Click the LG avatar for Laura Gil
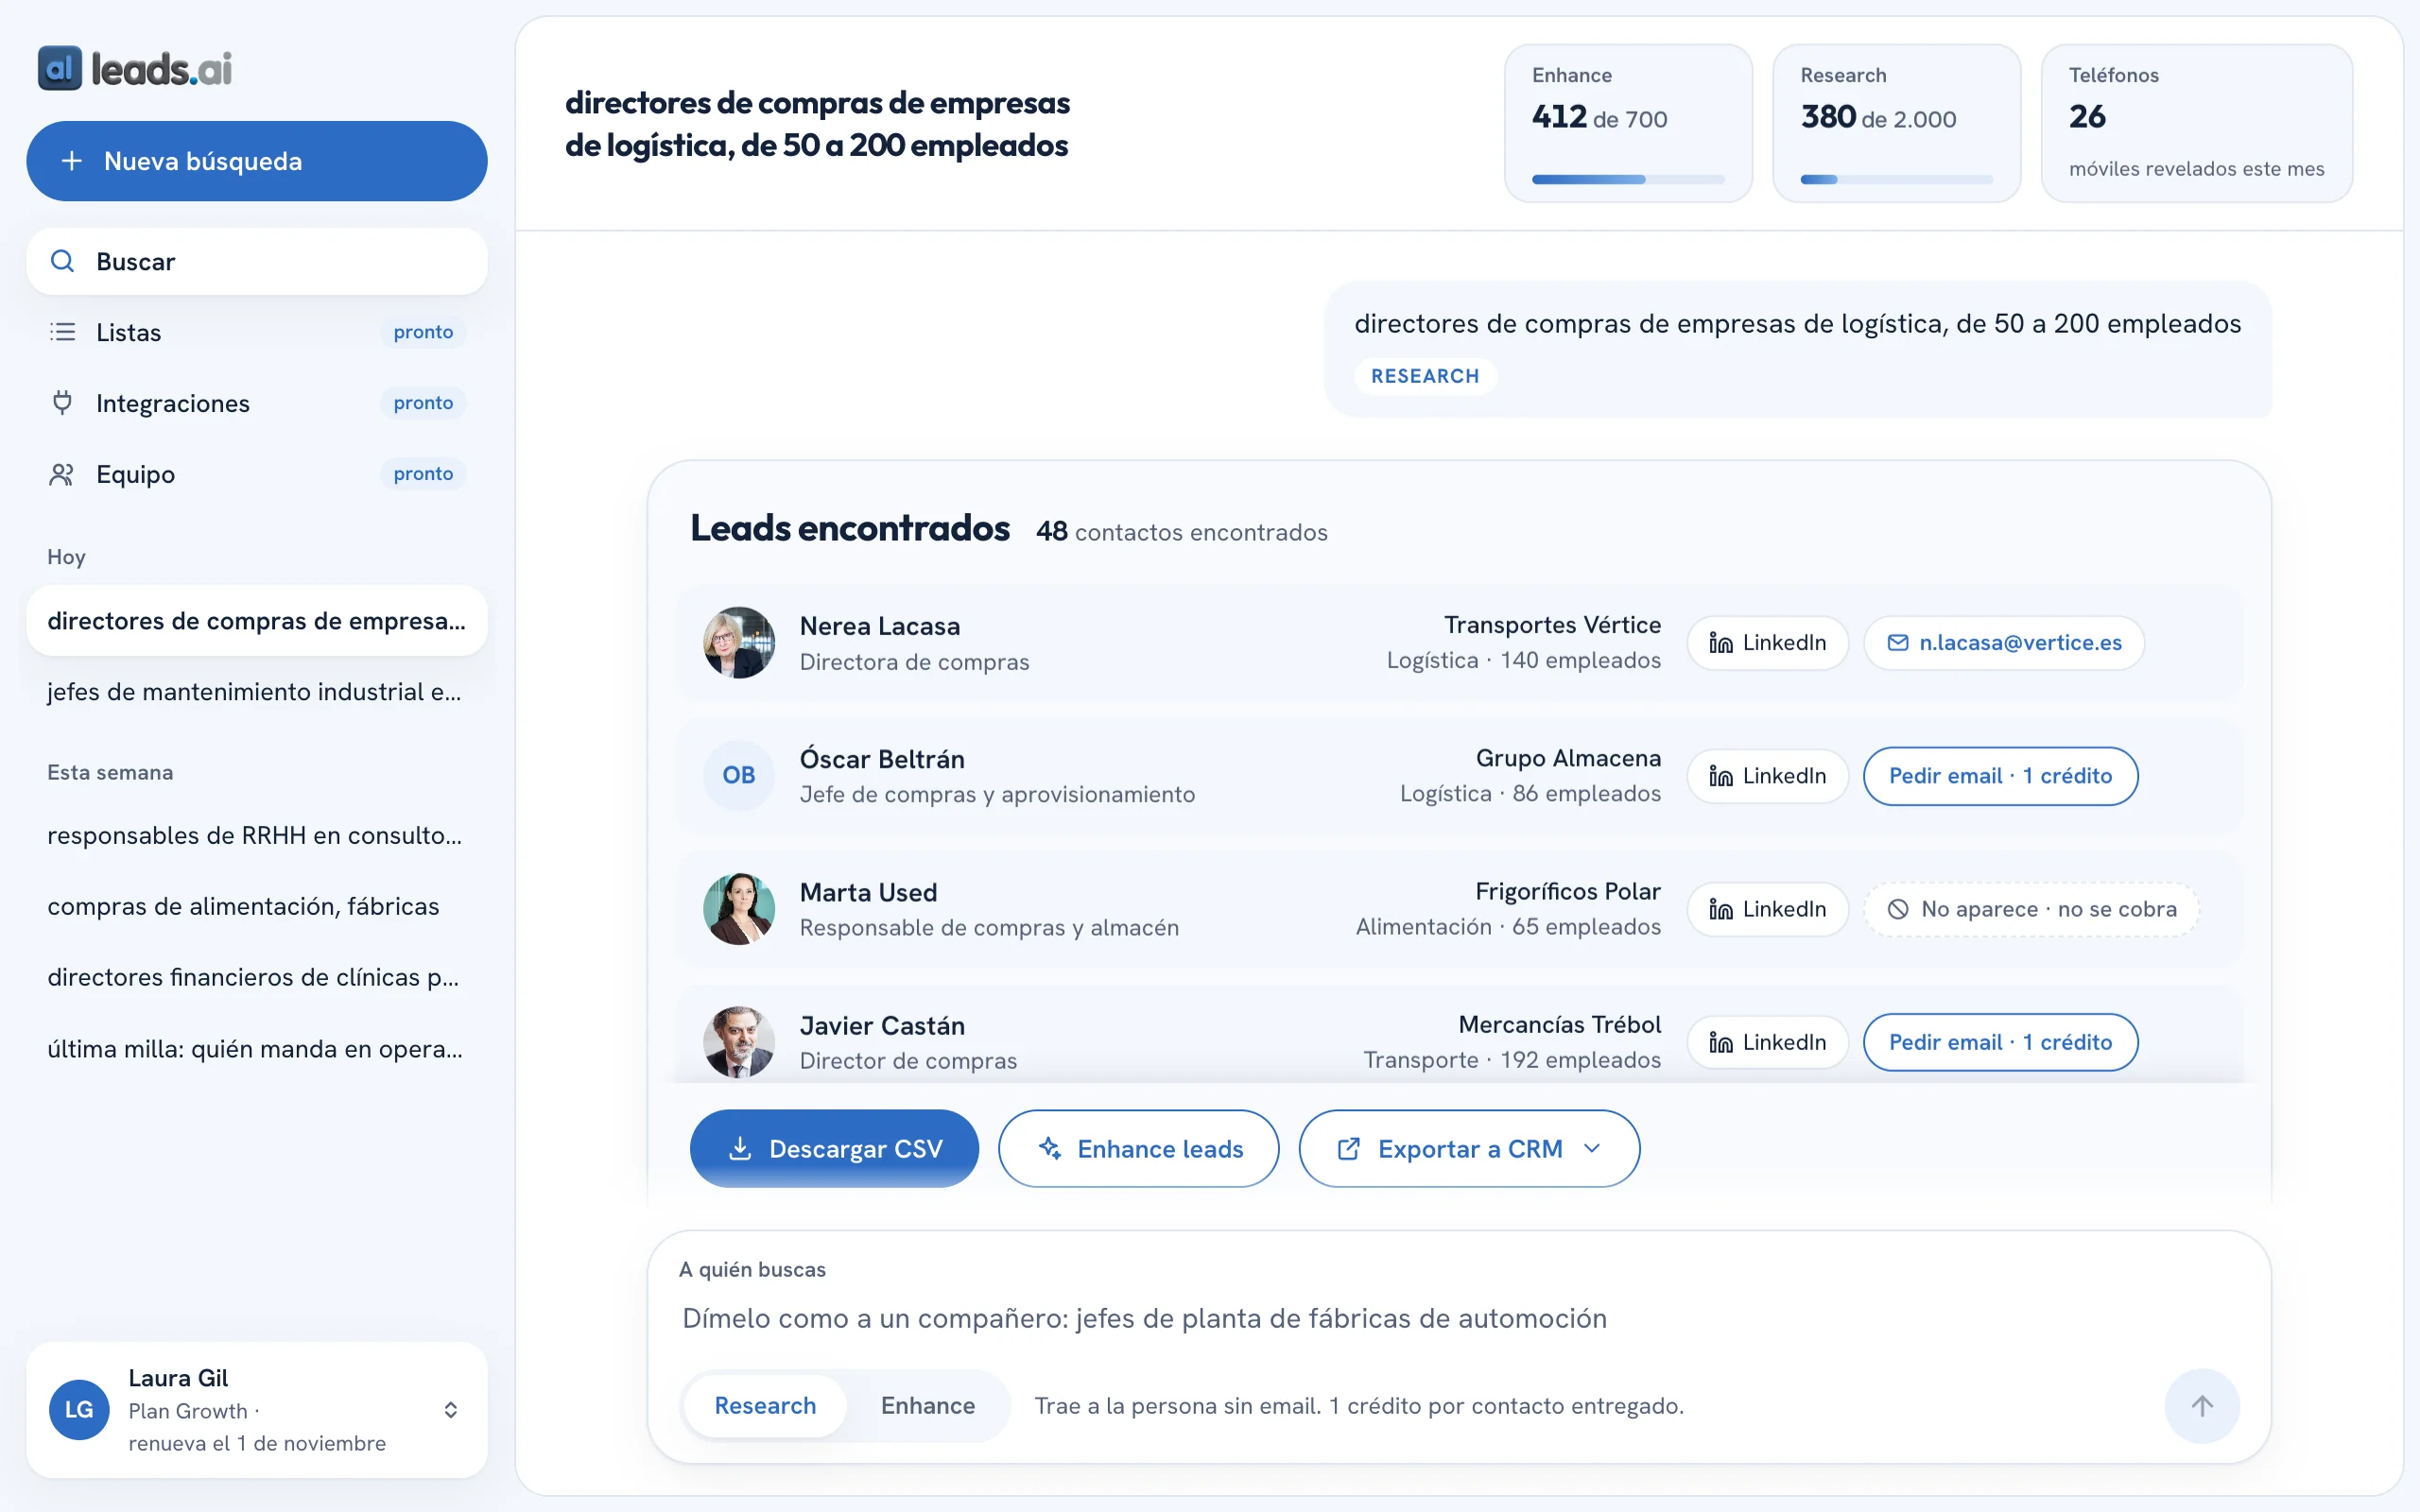 (79, 1409)
